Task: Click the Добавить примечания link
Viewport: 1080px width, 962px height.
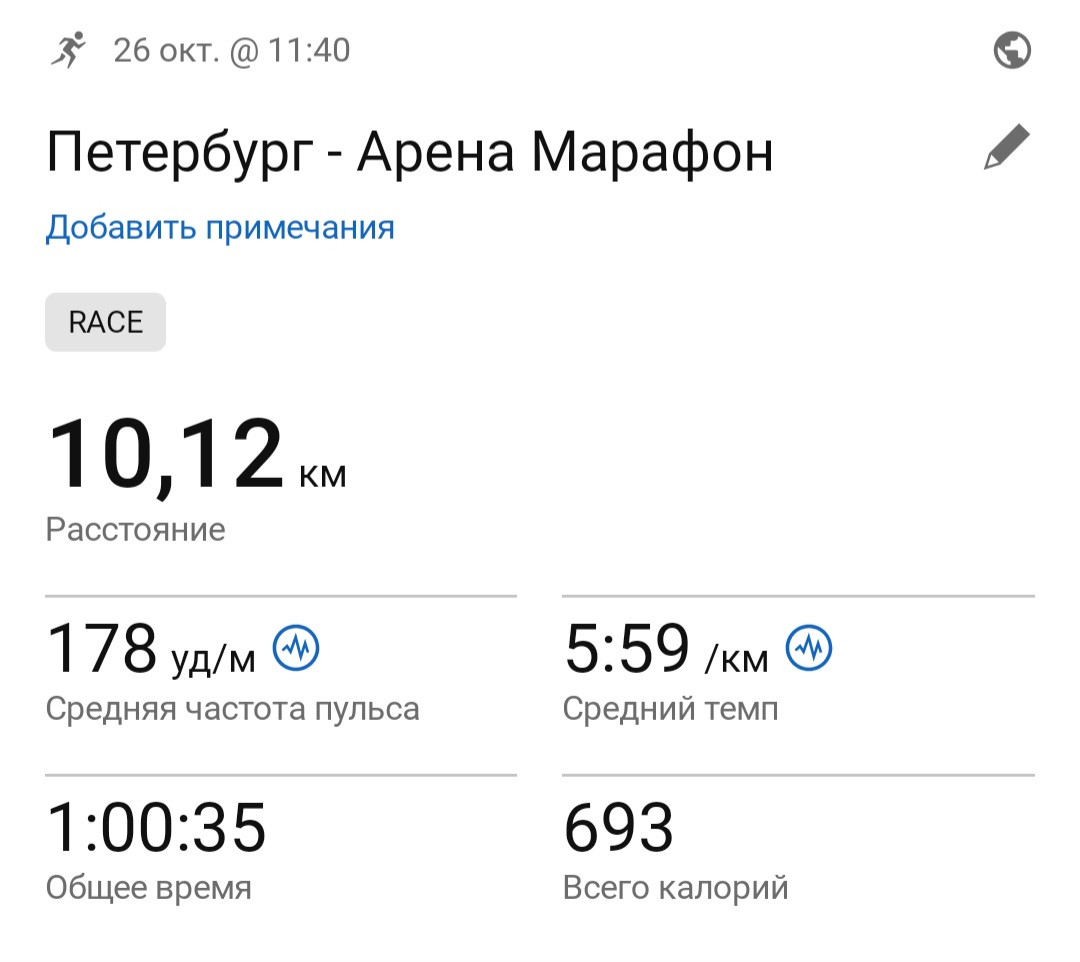Action: (x=220, y=227)
